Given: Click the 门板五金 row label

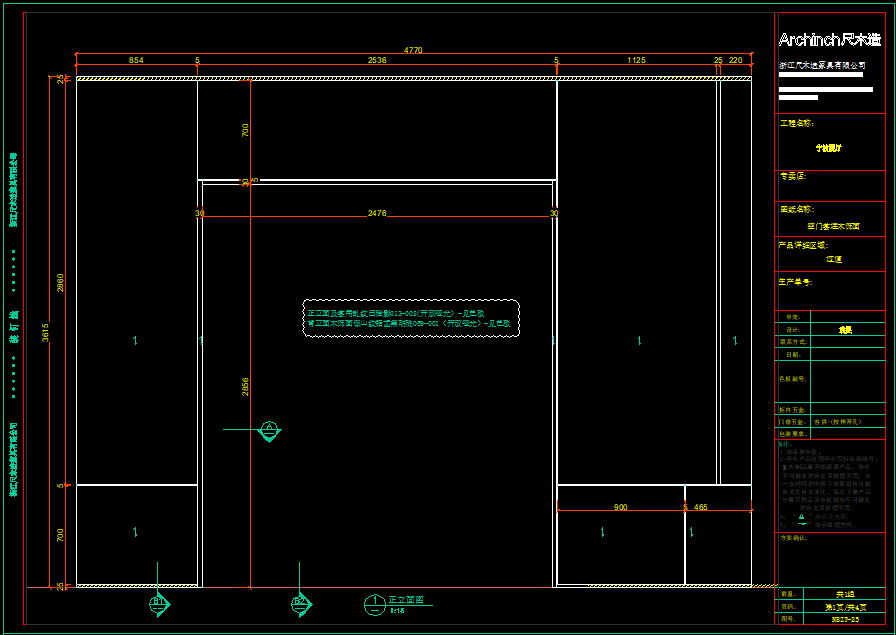Looking at the screenshot, I should pos(793,422).
